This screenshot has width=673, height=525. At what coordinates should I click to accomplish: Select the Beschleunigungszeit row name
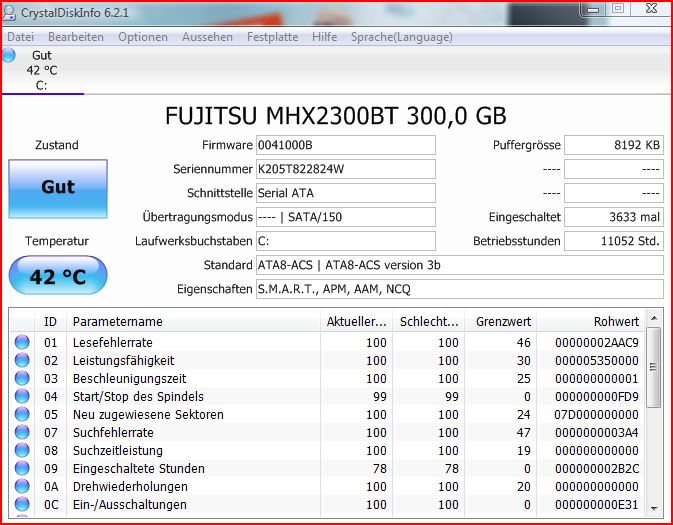click(129, 378)
